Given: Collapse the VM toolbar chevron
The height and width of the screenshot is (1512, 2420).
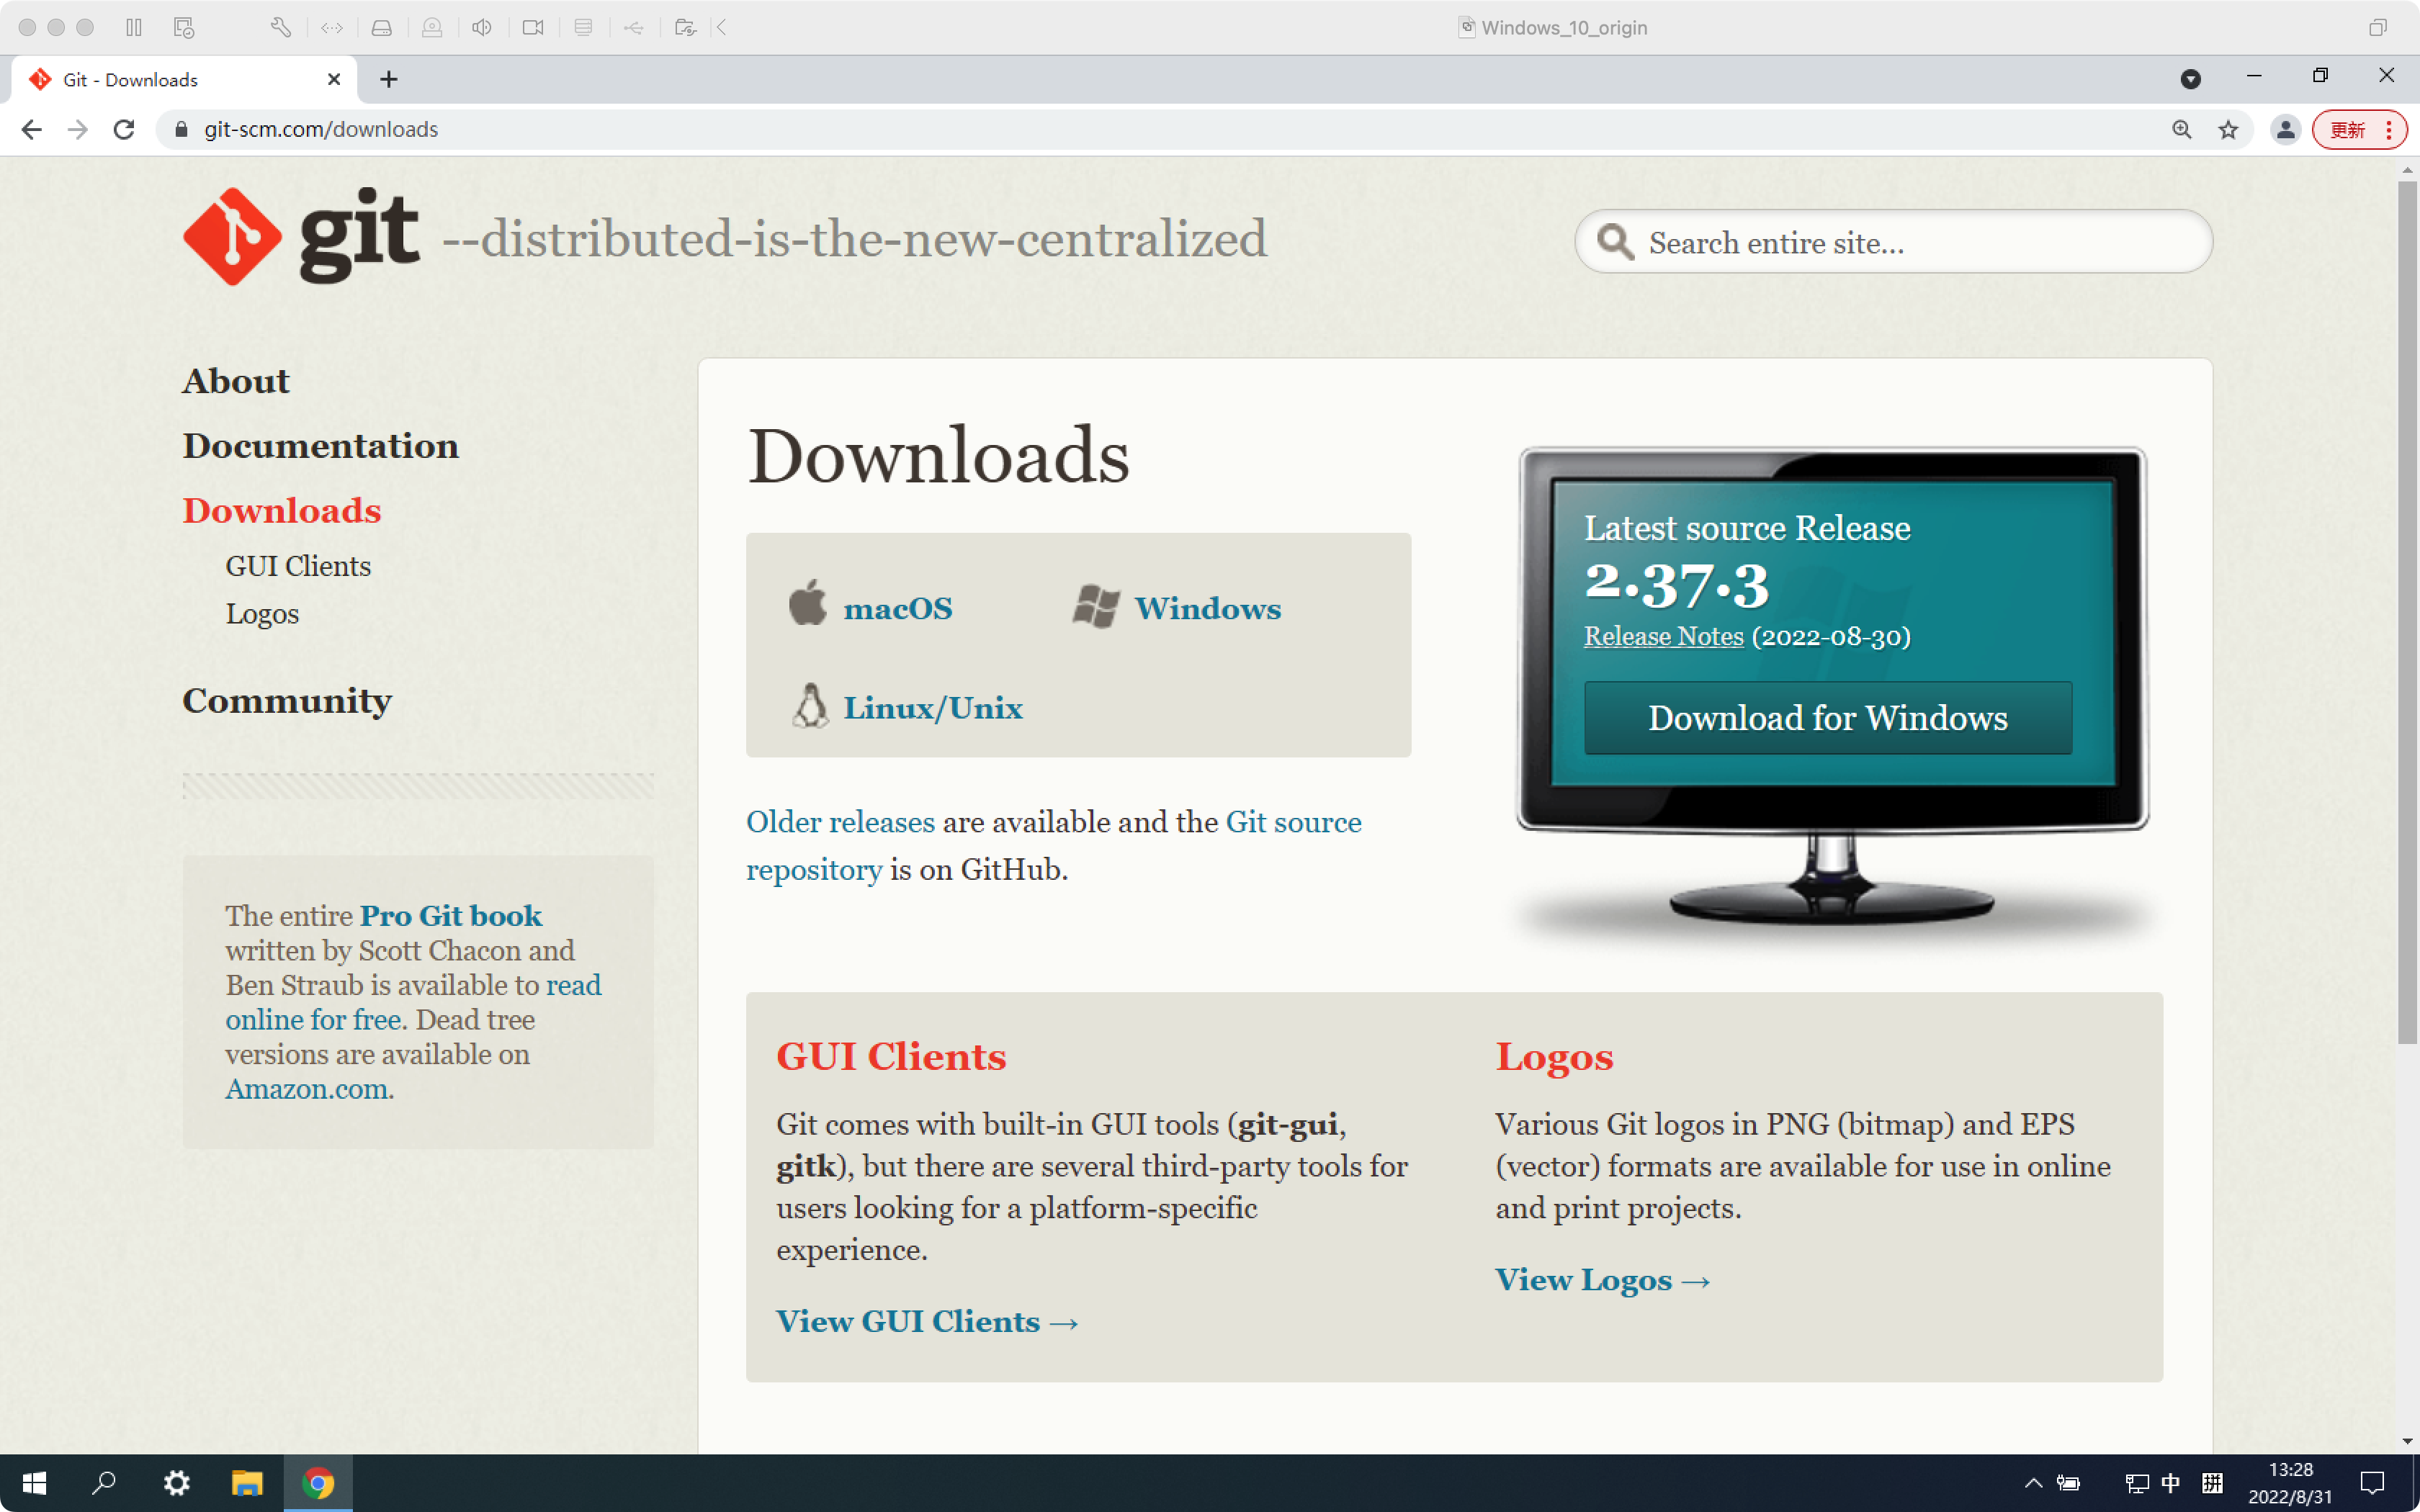Looking at the screenshot, I should (x=721, y=27).
